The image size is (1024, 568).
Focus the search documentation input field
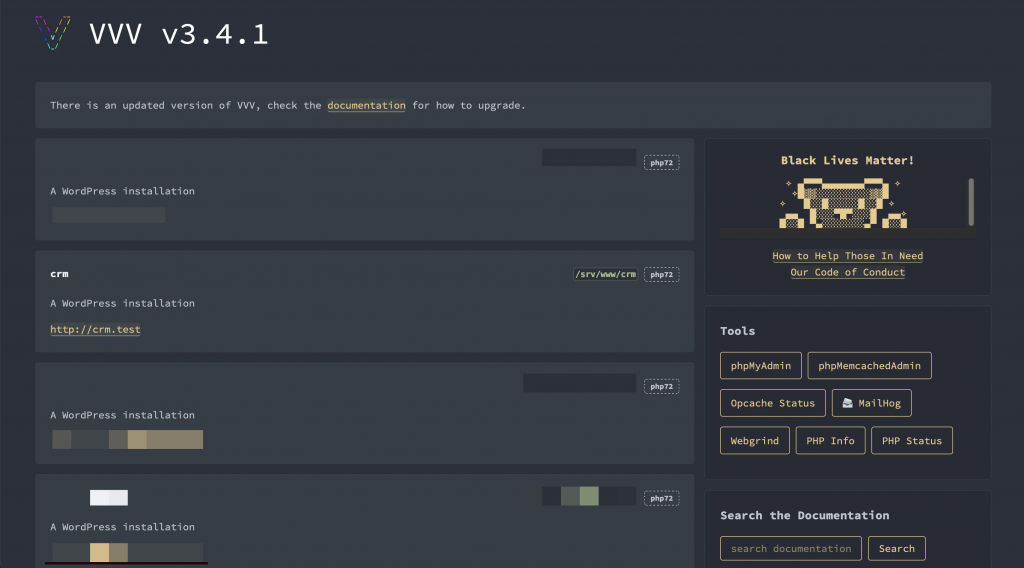pyautogui.click(x=790, y=548)
